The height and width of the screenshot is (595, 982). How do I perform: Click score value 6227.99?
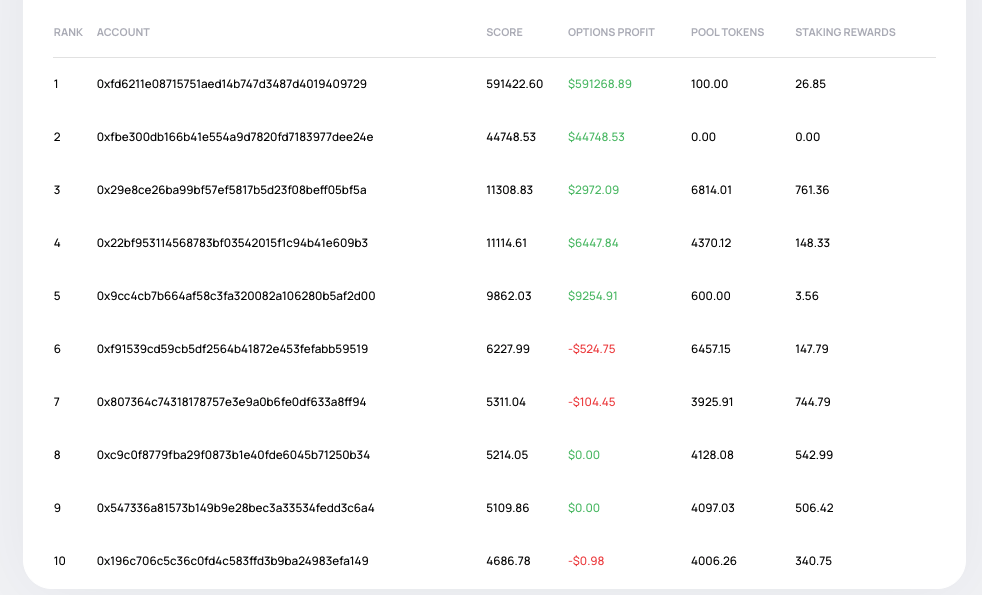click(x=508, y=349)
